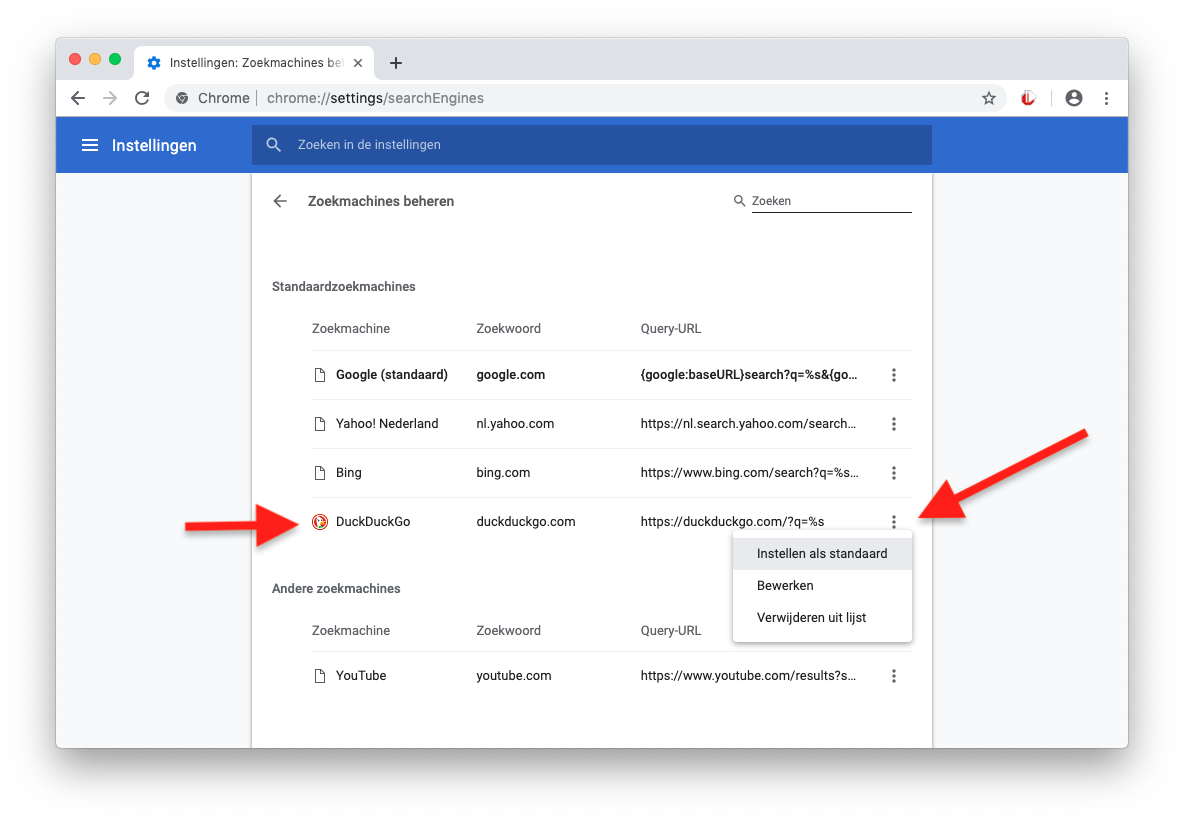1184x822 pixels.
Task: Focus the Zoeken search engines filter field
Action: click(830, 201)
